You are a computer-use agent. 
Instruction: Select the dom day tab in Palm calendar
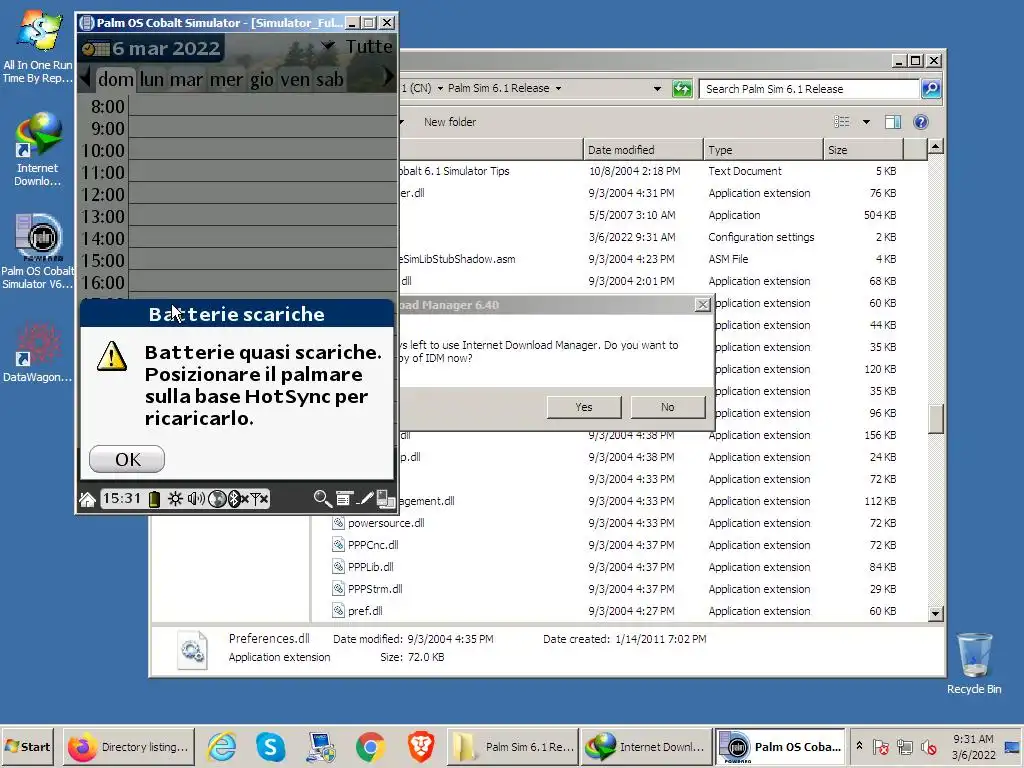116,80
